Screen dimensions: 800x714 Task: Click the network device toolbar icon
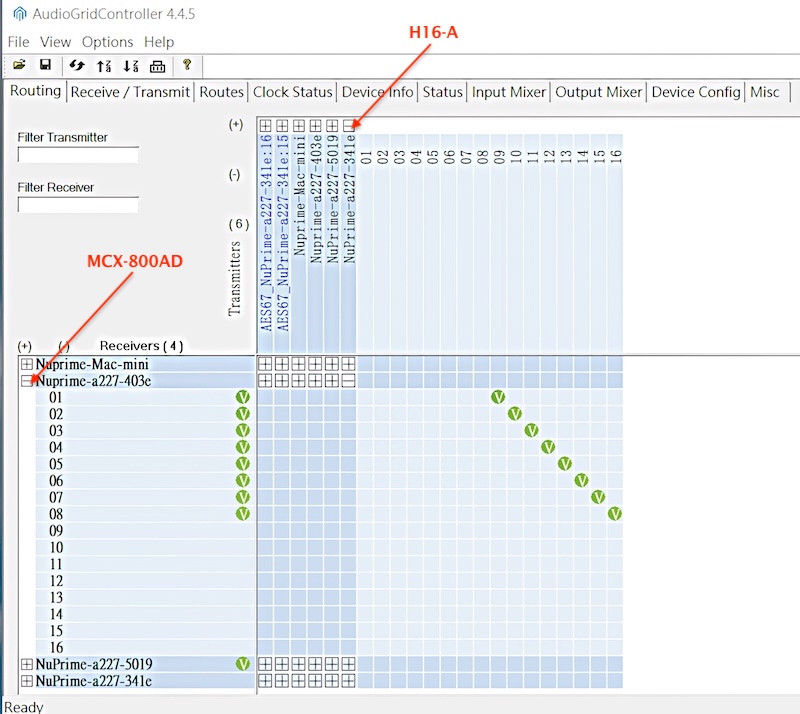[x=157, y=66]
